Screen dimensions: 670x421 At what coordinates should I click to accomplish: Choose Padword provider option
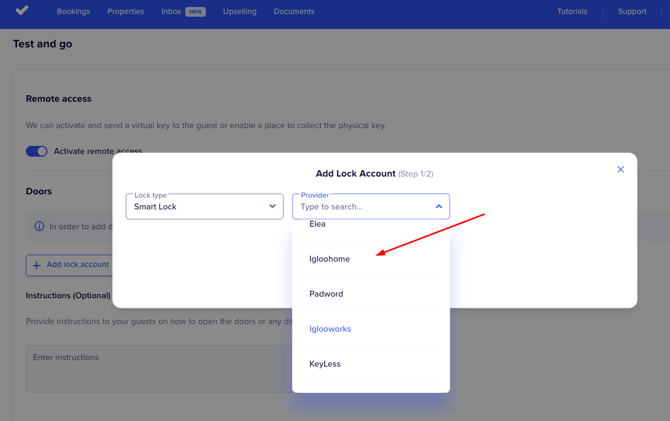coord(326,294)
